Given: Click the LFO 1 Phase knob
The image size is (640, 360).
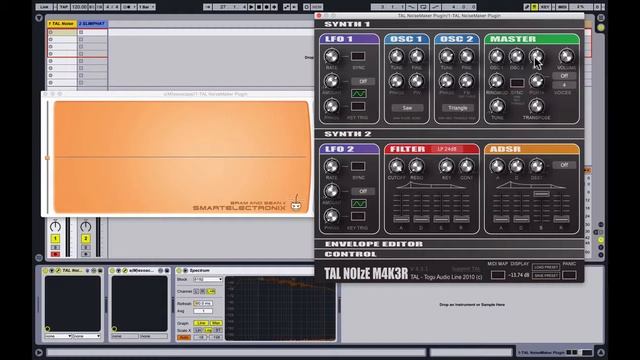Looking at the screenshot, I should click(x=331, y=107).
